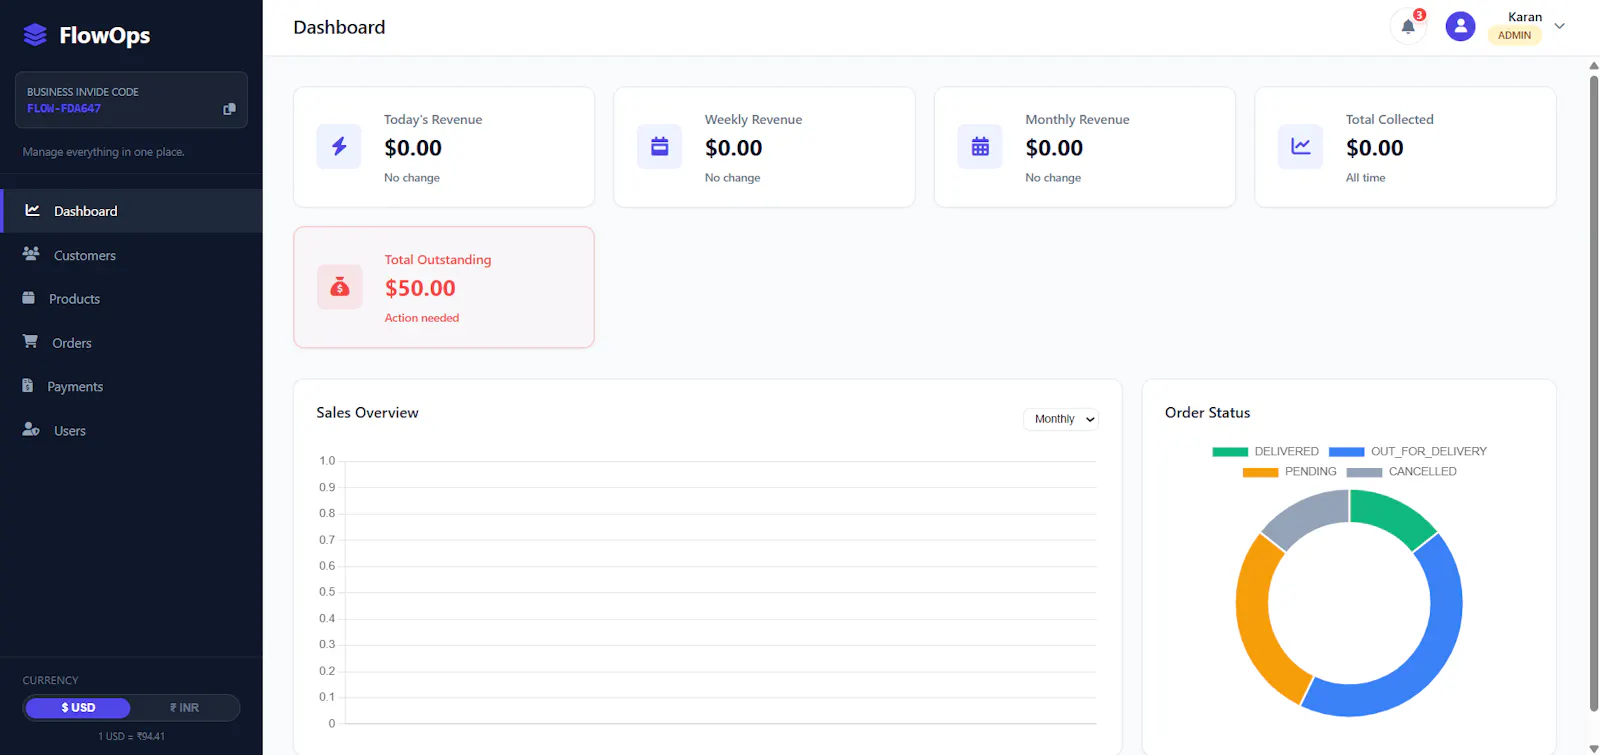Click the Dashboard chart icon in sidebar
This screenshot has height=755, width=1600.
pyautogui.click(x=32, y=211)
